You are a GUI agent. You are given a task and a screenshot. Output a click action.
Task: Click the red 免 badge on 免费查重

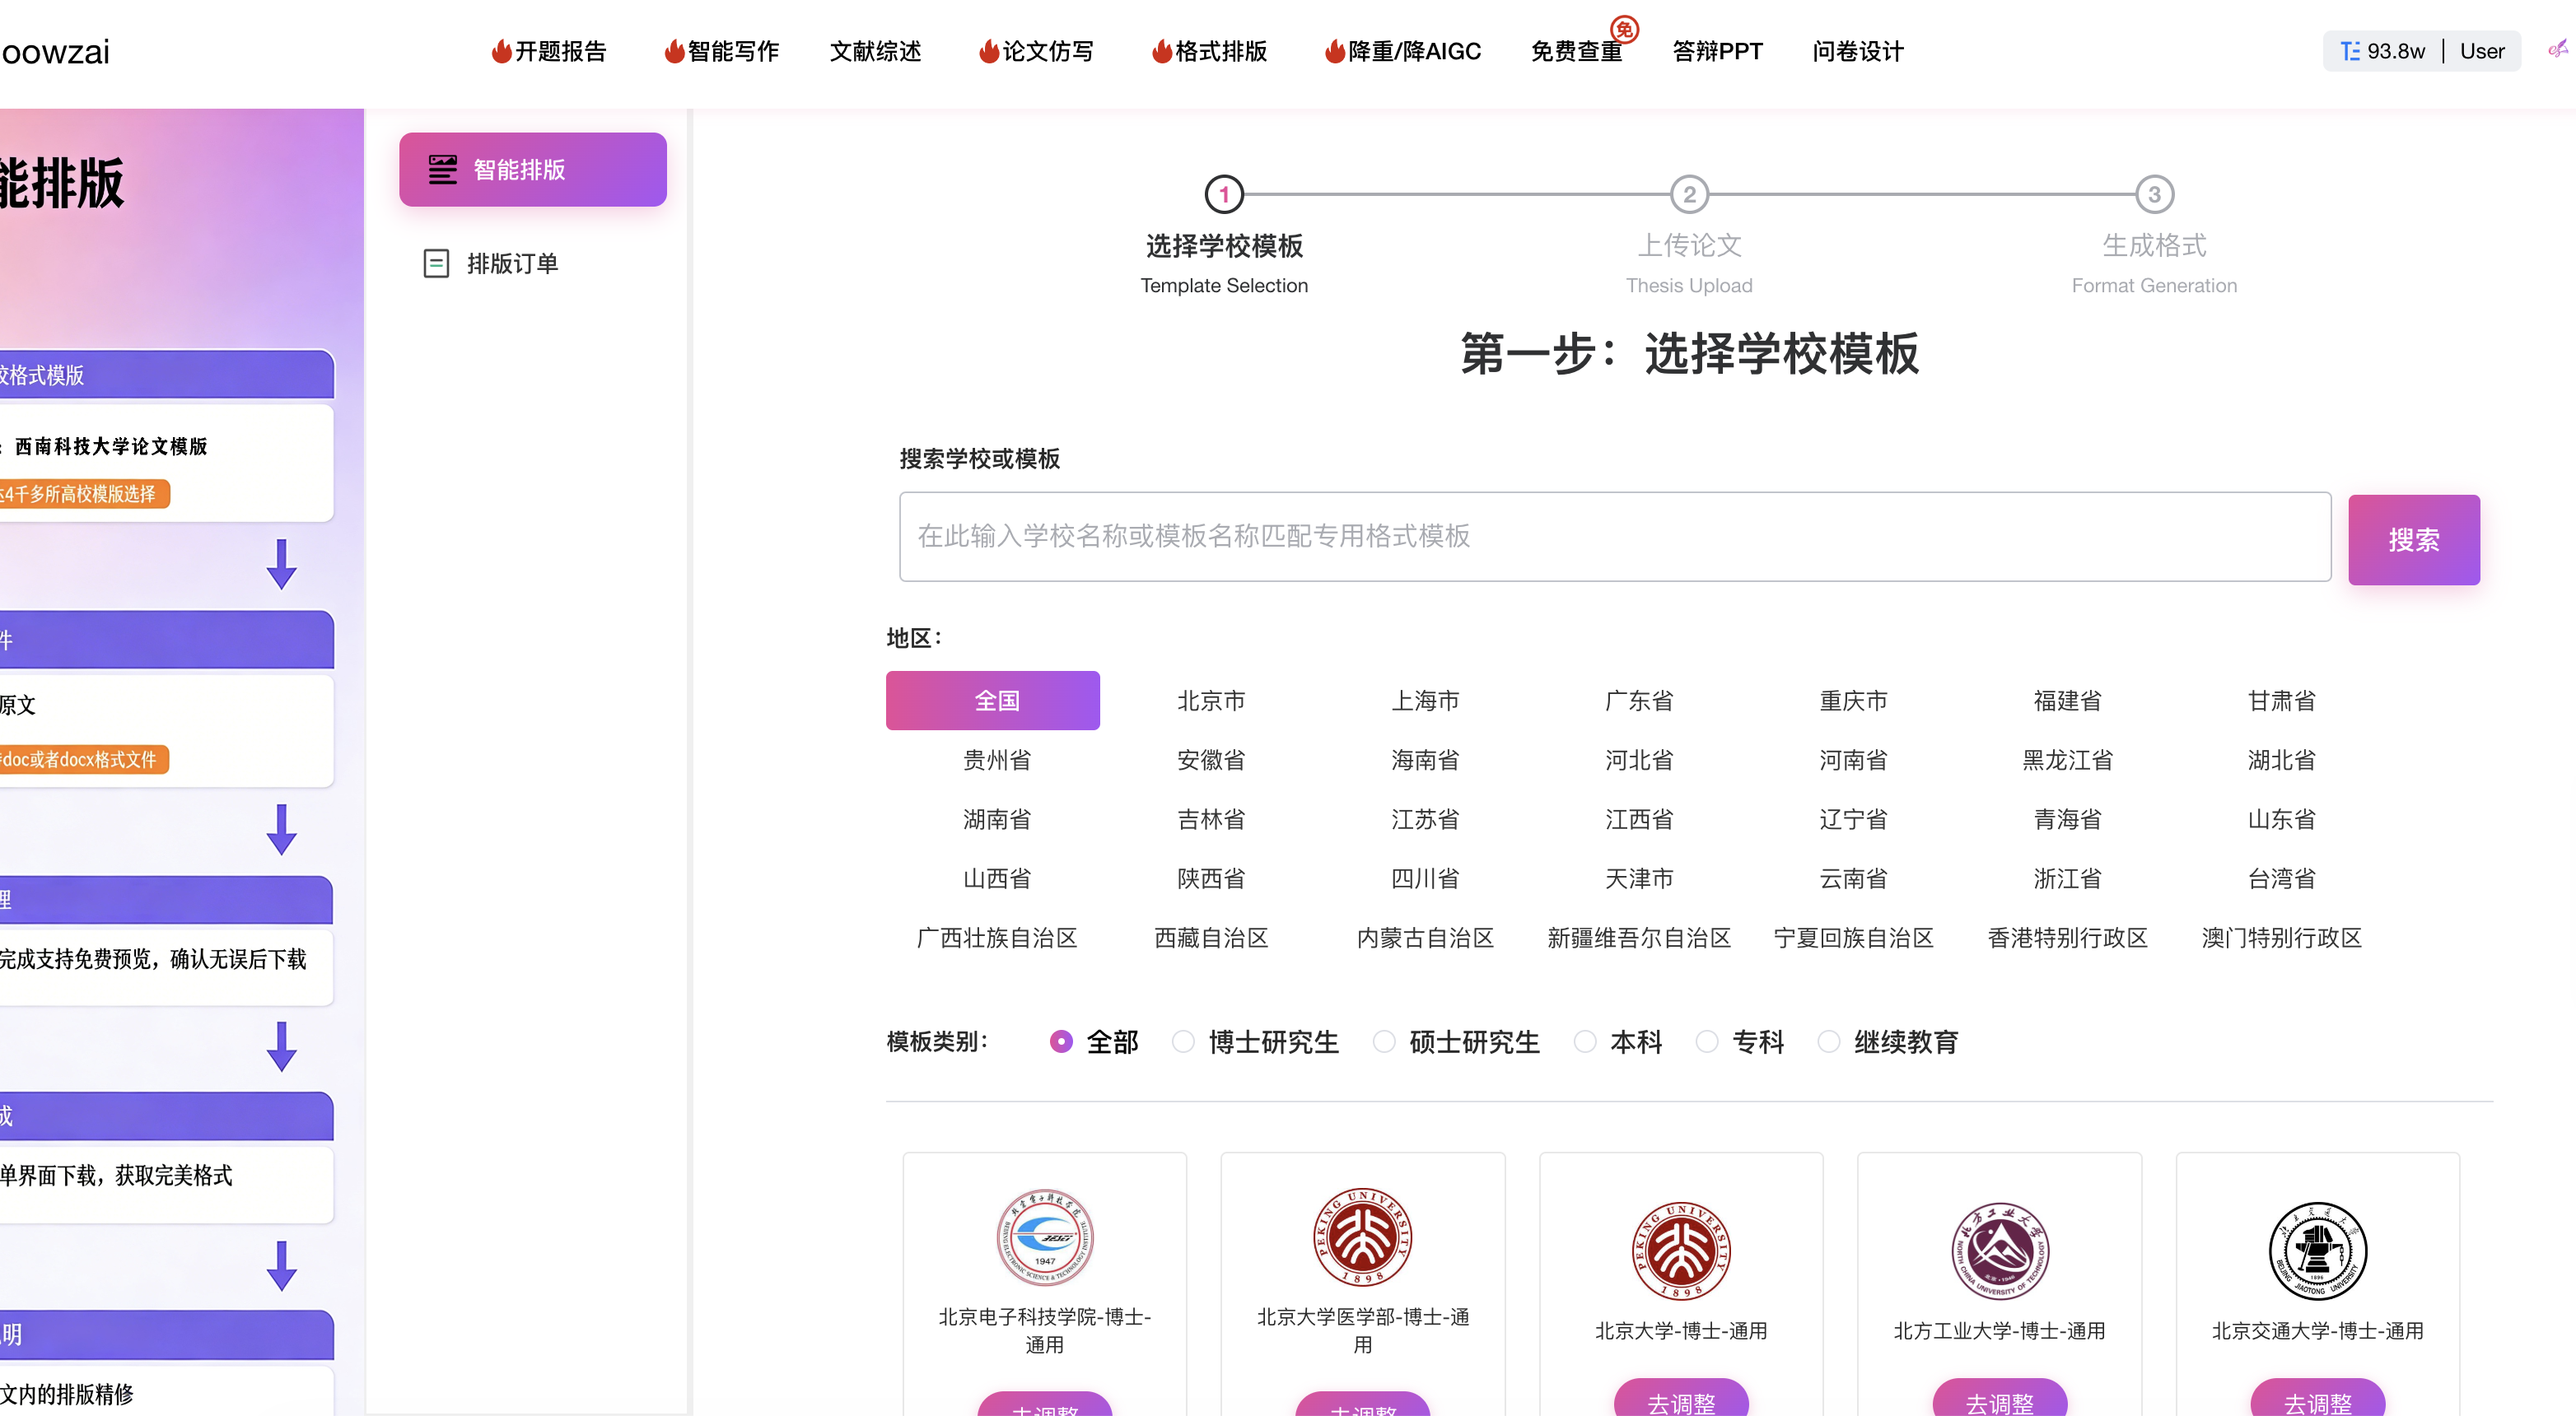[1624, 29]
